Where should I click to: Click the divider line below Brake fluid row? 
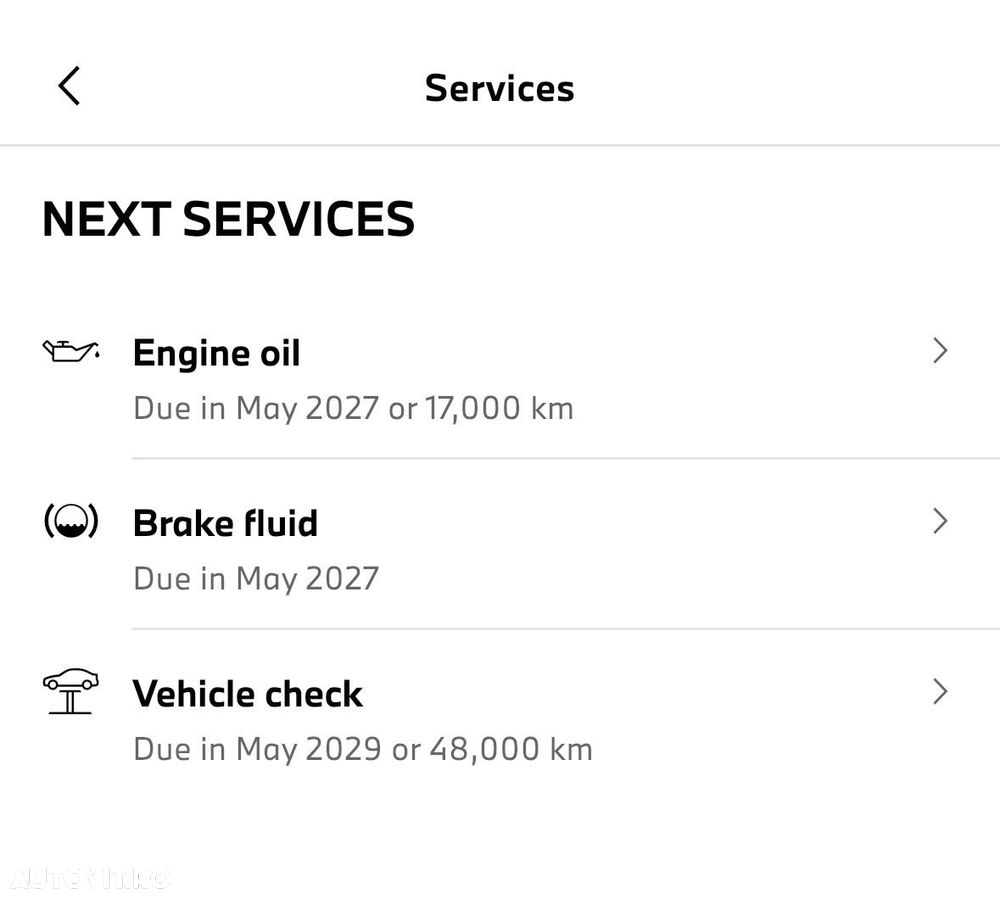point(565,629)
